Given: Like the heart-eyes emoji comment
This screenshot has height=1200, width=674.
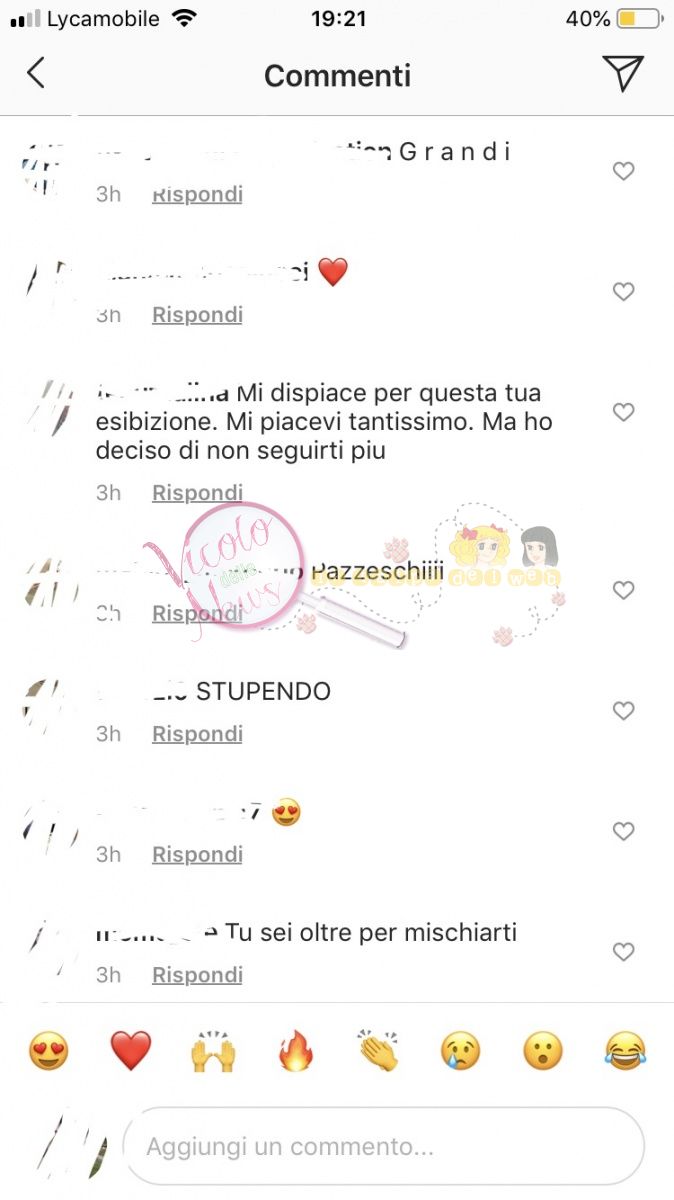Looking at the screenshot, I should point(623,831).
